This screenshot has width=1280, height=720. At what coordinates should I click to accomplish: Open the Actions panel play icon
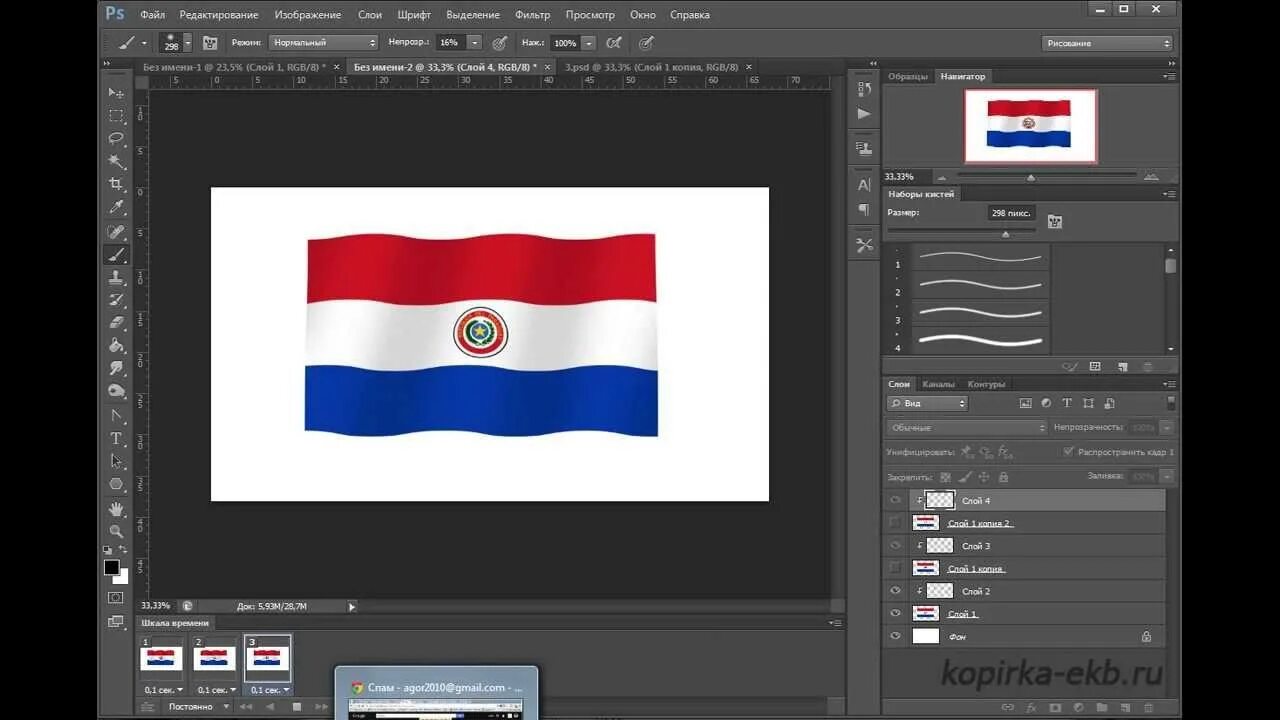tap(864, 114)
